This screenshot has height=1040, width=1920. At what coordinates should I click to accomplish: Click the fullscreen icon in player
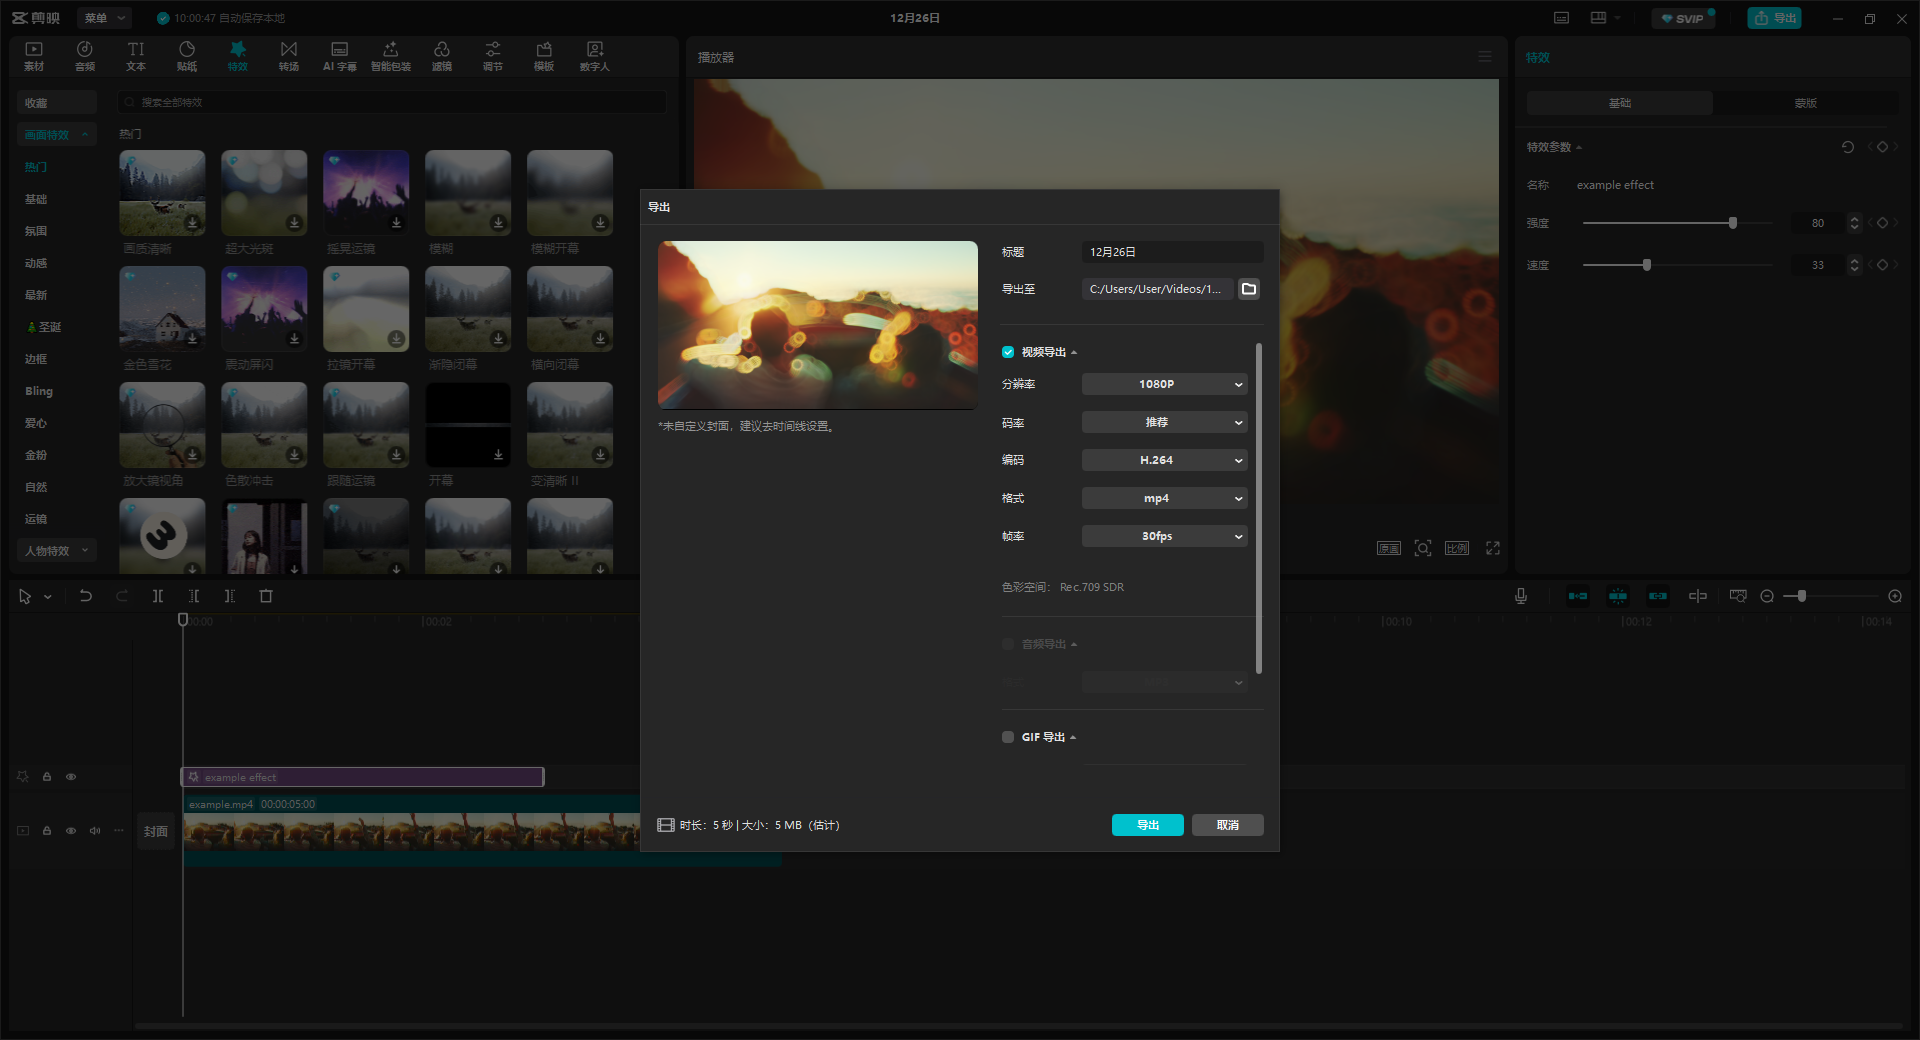(1493, 548)
